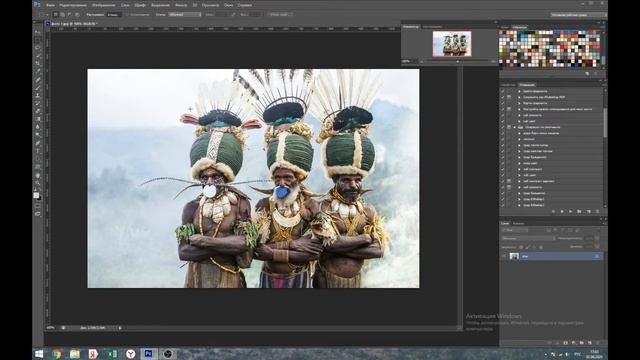Click stop button in actions panel
The height and width of the screenshot is (360, 640).
(553, 211)
